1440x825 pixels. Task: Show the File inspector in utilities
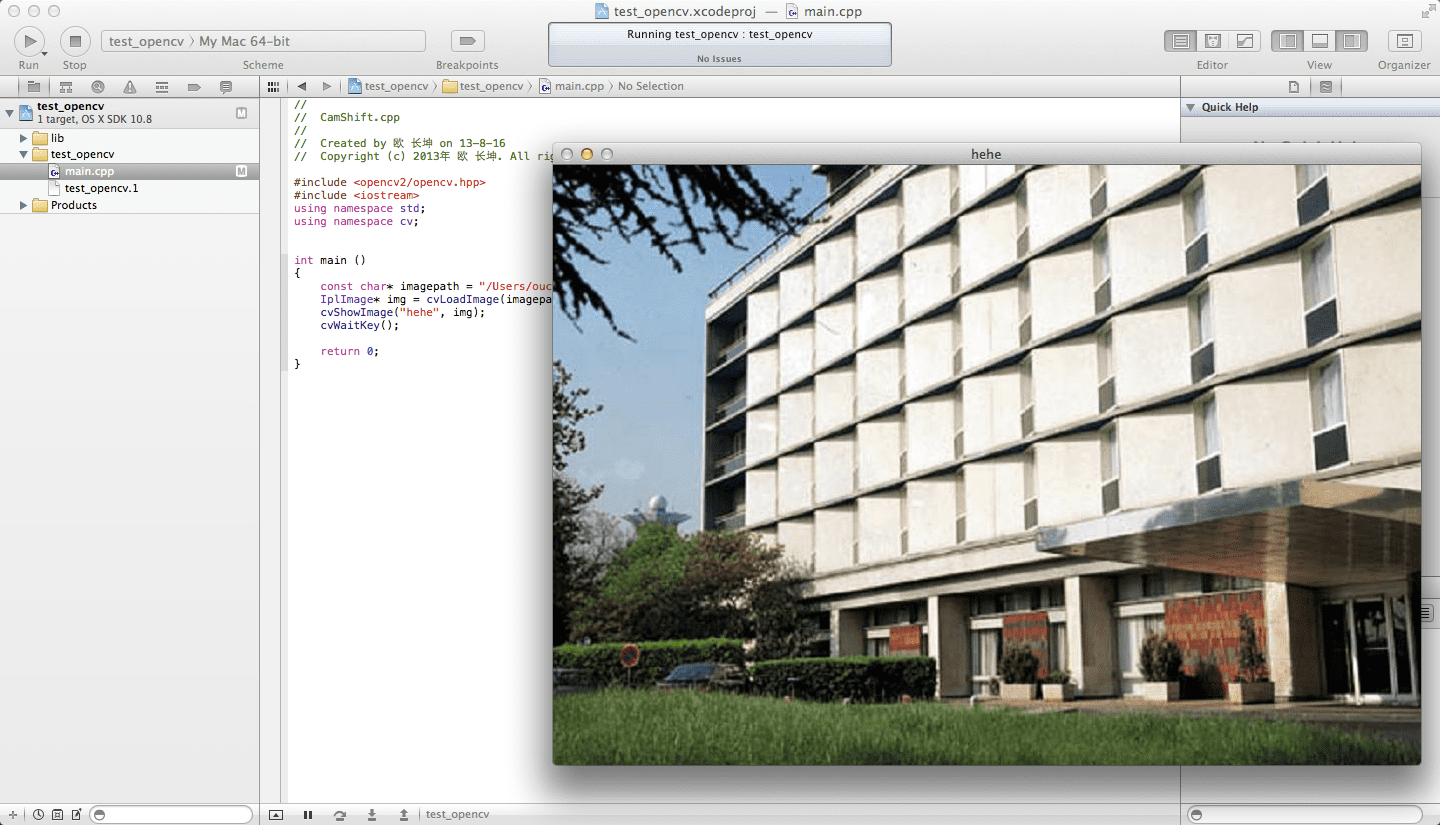tap(1293, 87)
